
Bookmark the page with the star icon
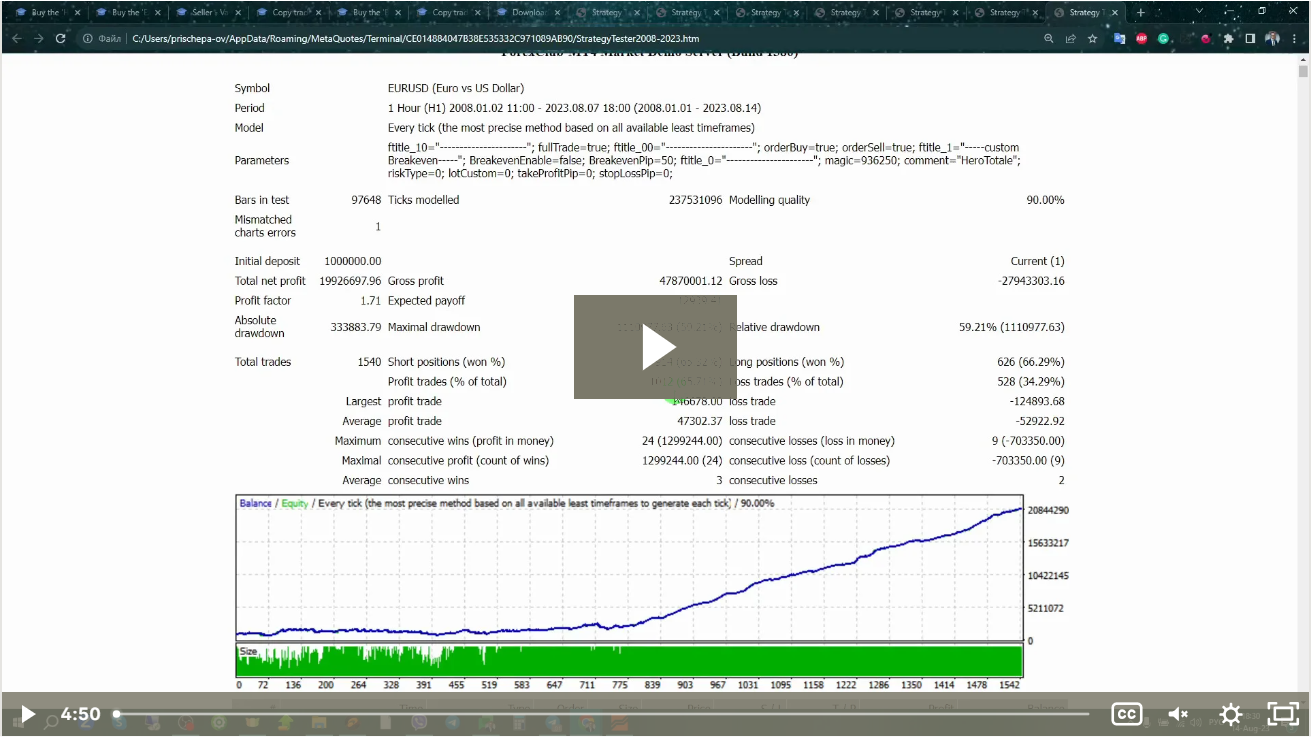point(1092,38)
